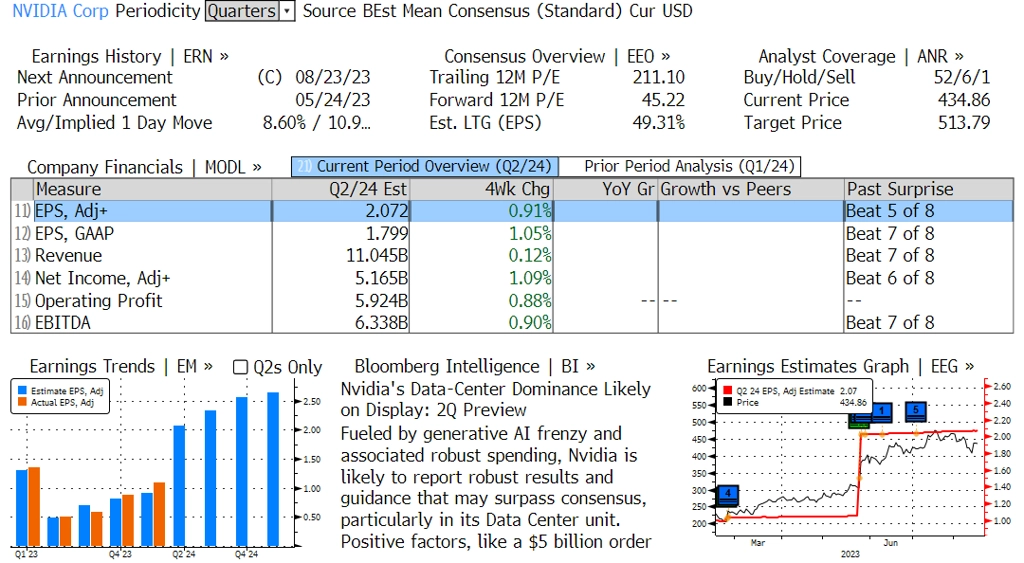The image size is (1024, 563).
Task: Open Earnings Trends EM section
Action: coord(121,366)
